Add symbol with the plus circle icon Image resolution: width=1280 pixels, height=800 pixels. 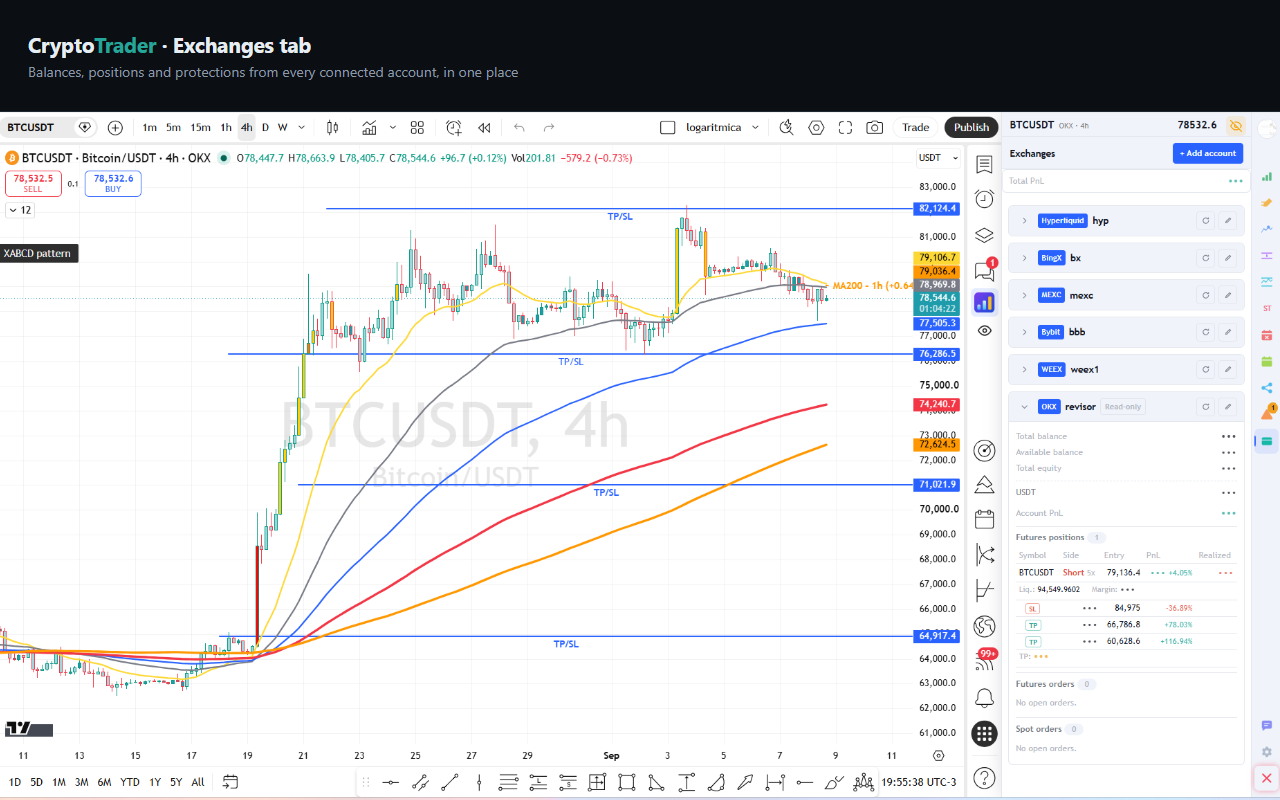tap(115, 127)
